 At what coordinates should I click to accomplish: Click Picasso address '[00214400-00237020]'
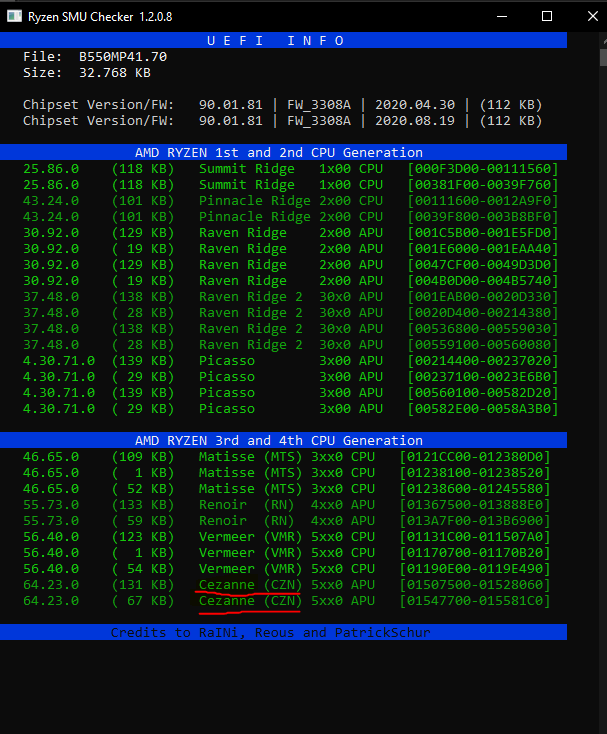tap(483, 360)
